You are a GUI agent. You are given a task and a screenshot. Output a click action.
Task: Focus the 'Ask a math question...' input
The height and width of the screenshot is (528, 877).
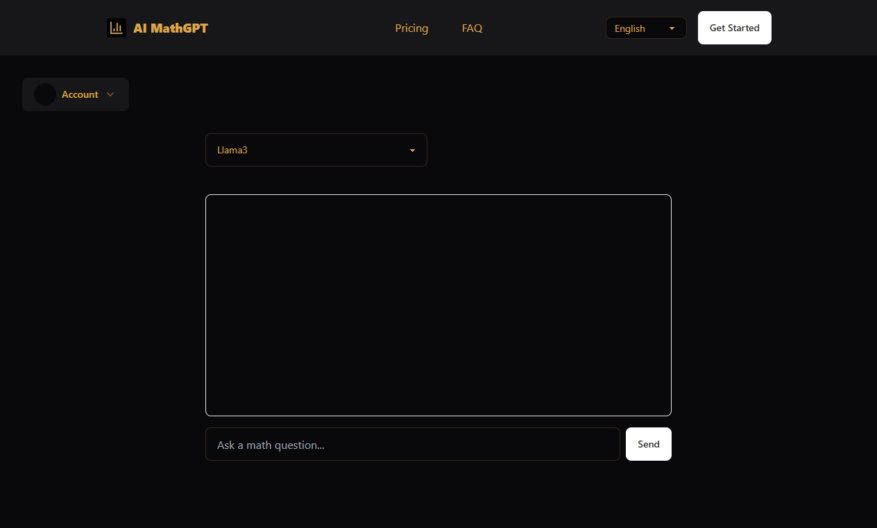[413, 445]
